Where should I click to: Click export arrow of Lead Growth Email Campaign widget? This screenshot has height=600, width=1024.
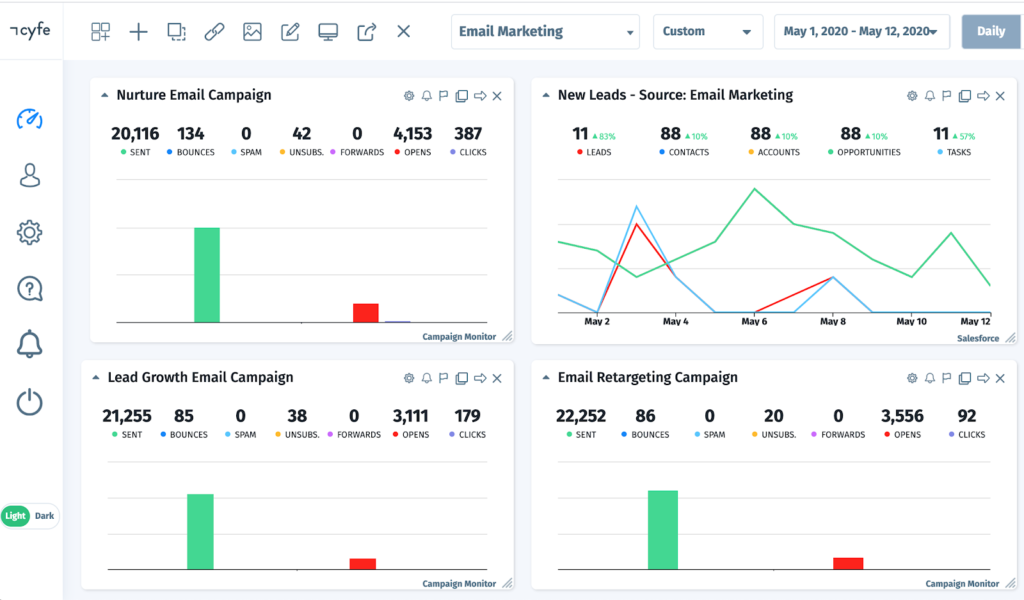tap(480, 378)
